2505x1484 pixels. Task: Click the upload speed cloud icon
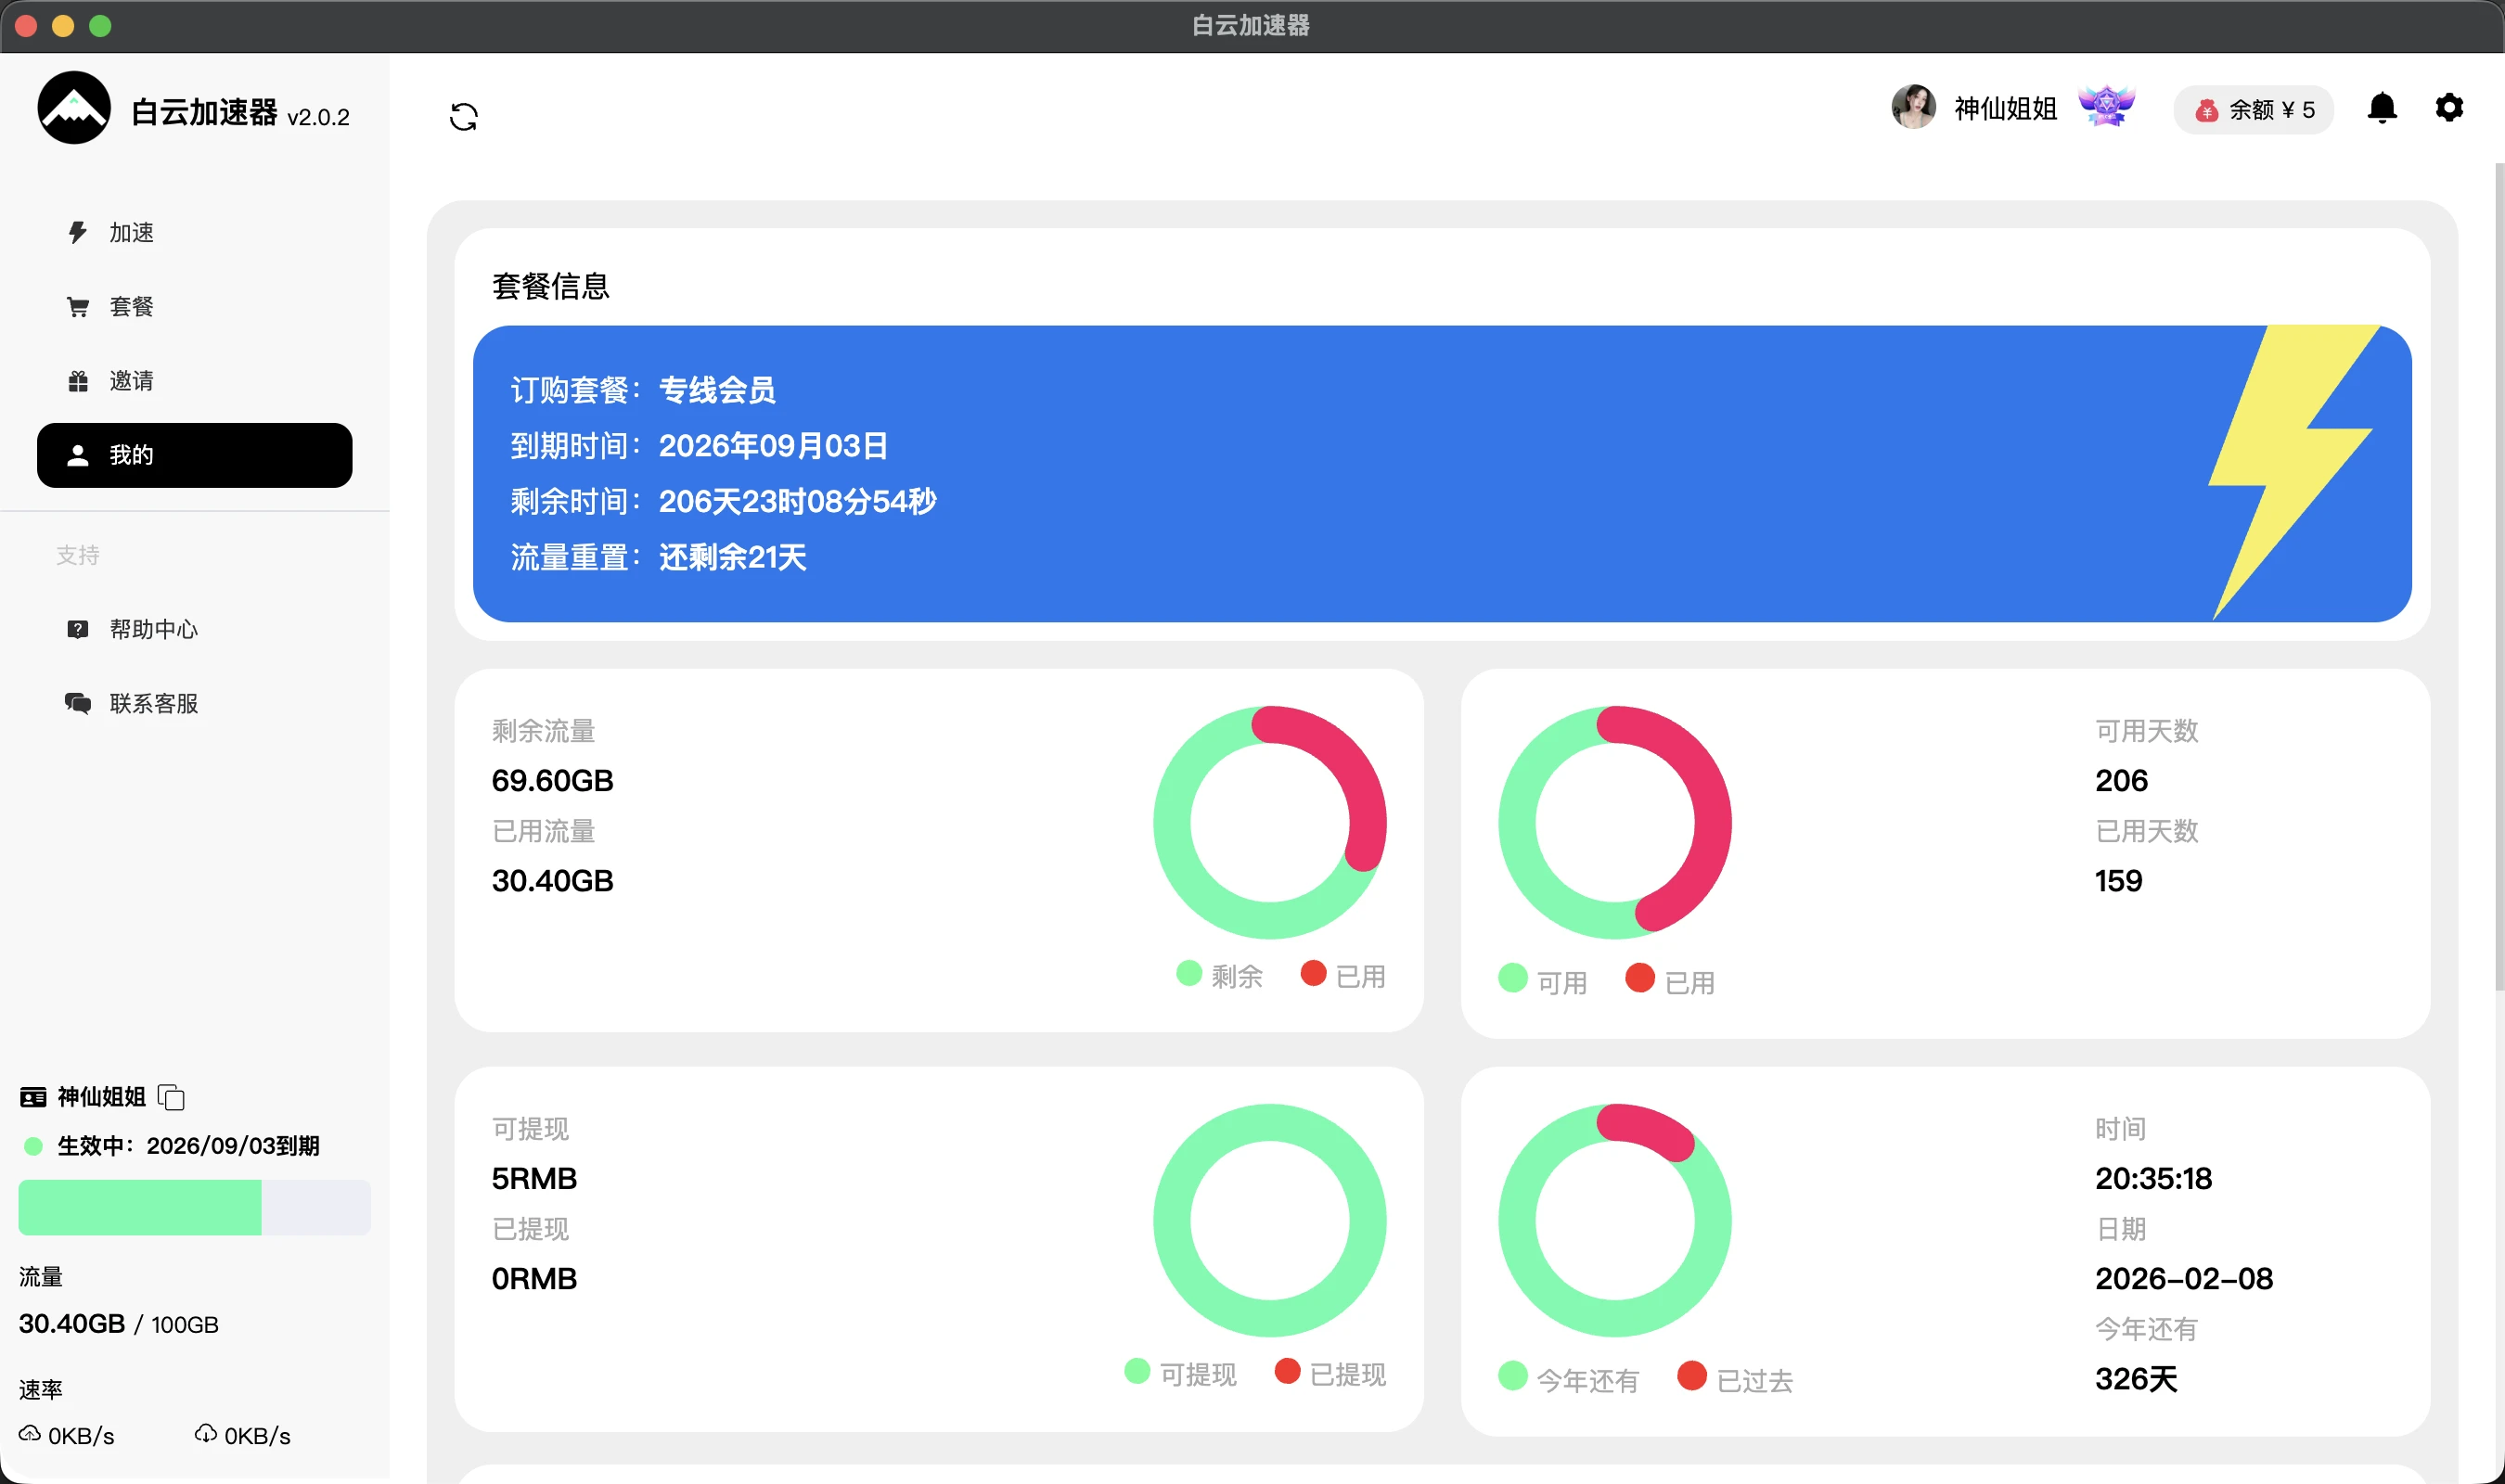30,1434
